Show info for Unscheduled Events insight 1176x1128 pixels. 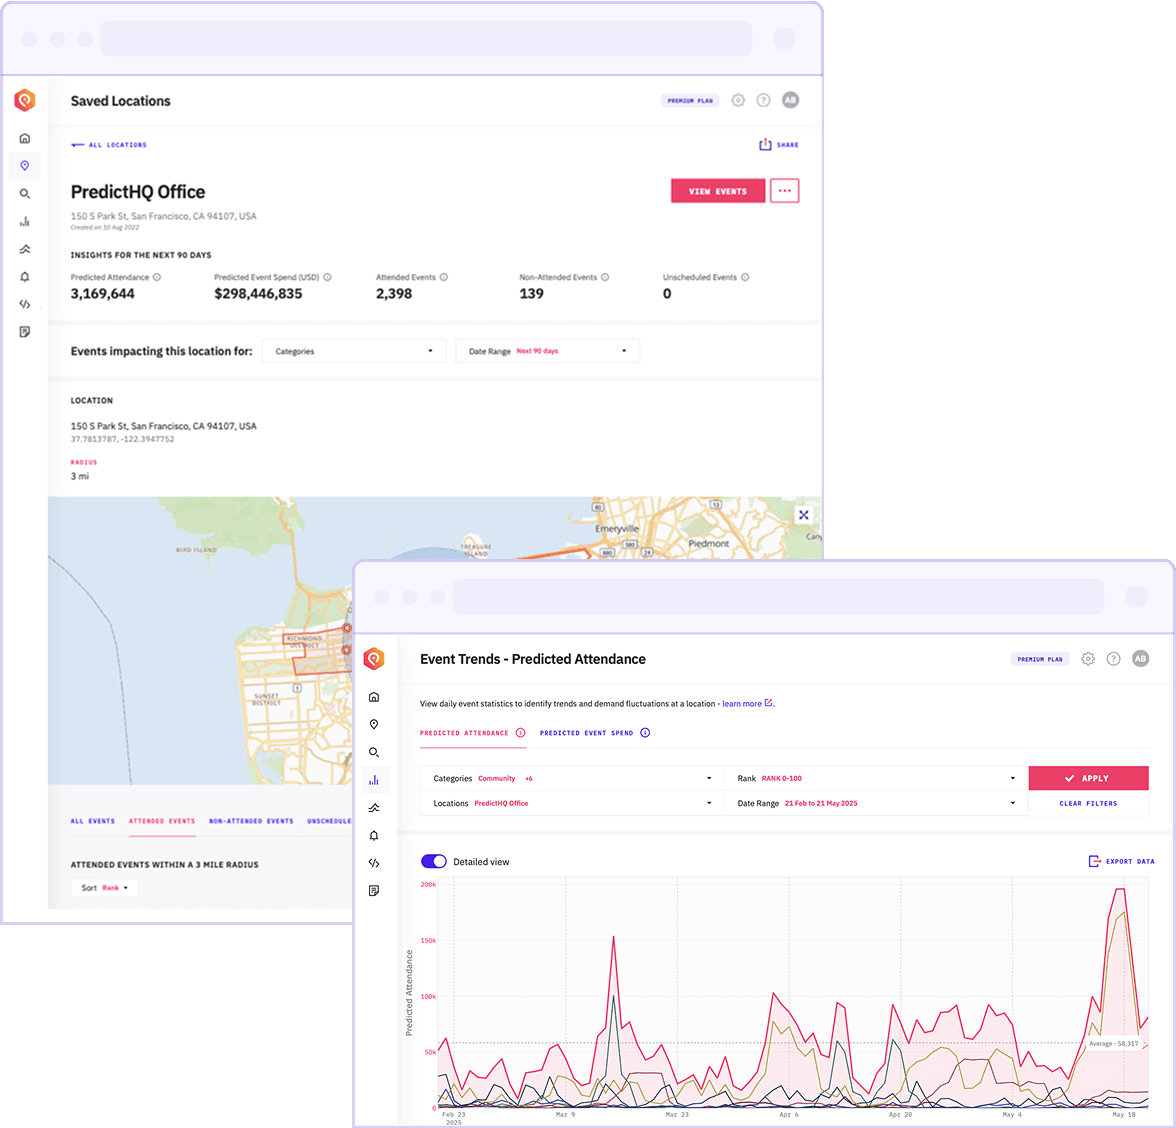(x=745, y=277)
